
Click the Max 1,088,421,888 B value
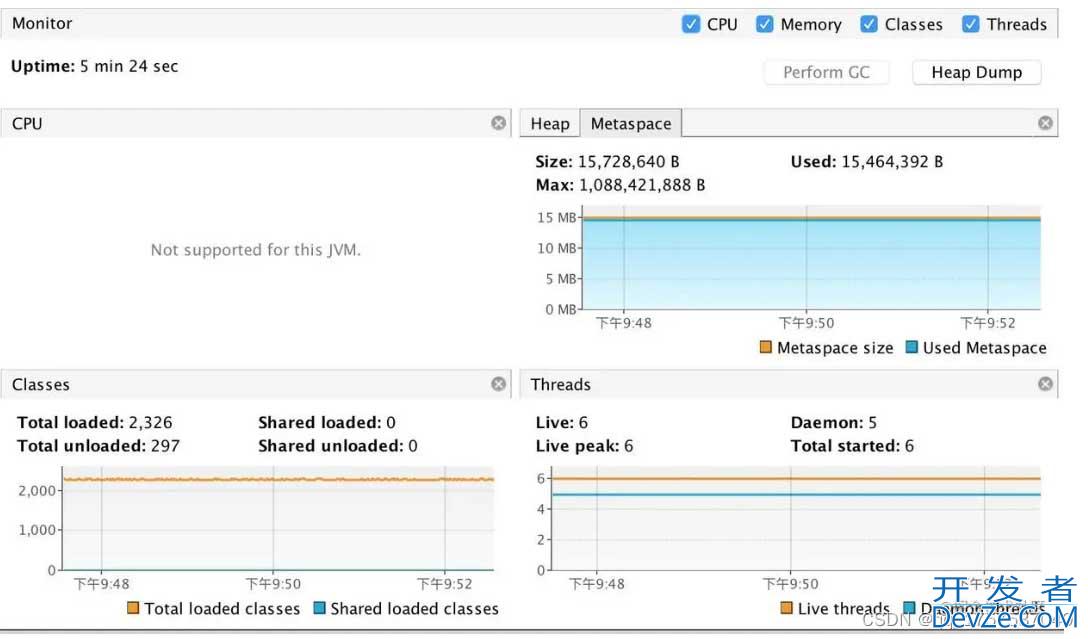pyautogui.click(x=642, y=185)
